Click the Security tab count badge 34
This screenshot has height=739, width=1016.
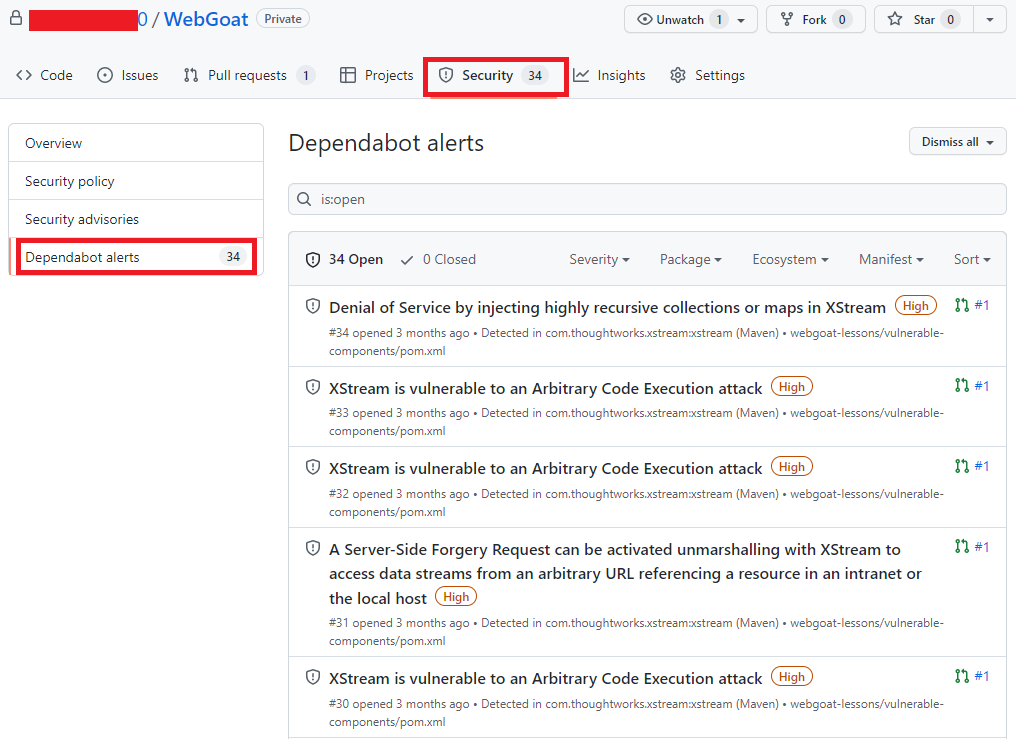point(535,75)
